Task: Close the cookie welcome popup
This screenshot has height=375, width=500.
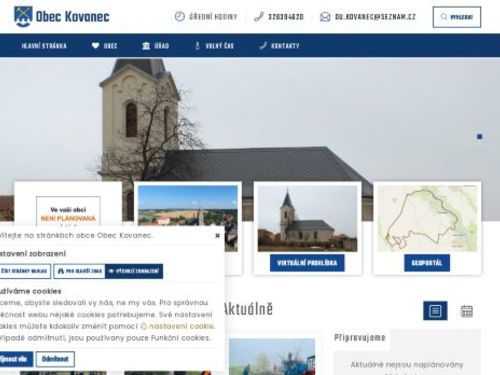Action: coord(217,236)
